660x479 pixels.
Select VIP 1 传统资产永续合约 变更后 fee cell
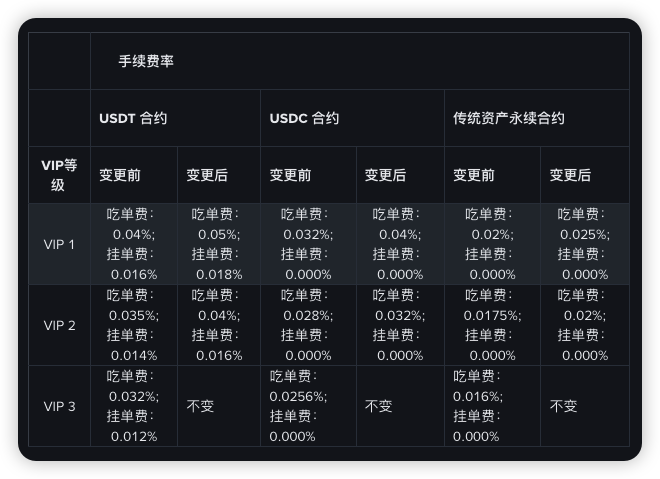(x=584, y=244)
